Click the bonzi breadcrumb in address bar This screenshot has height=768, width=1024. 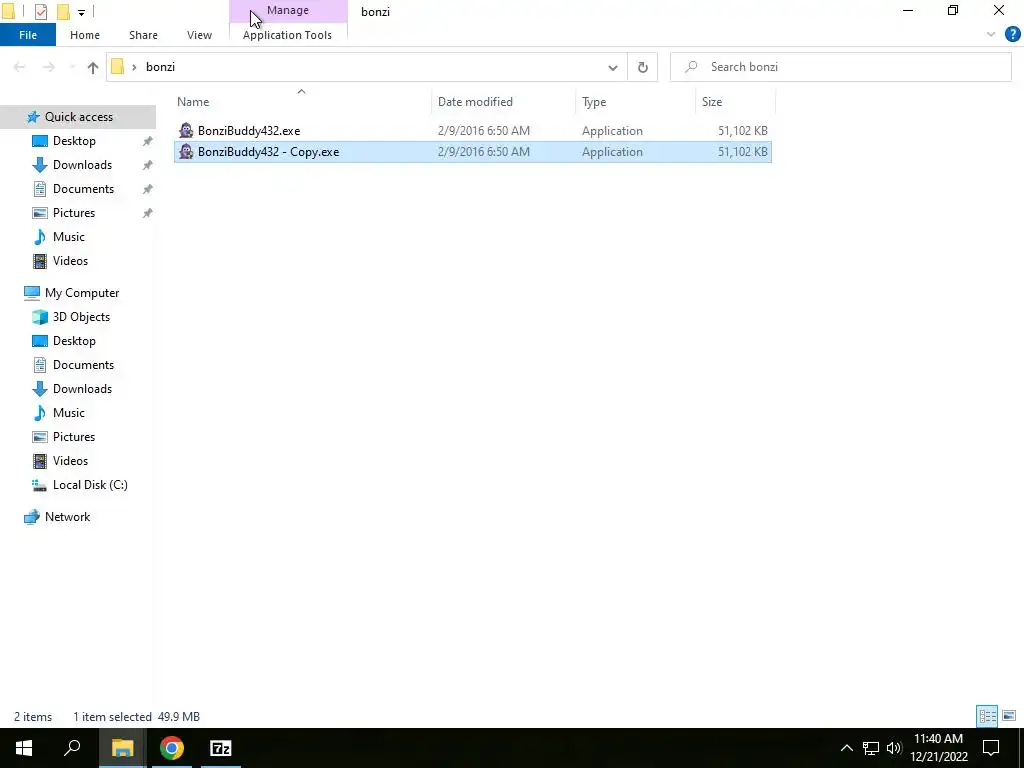(160, 67)
